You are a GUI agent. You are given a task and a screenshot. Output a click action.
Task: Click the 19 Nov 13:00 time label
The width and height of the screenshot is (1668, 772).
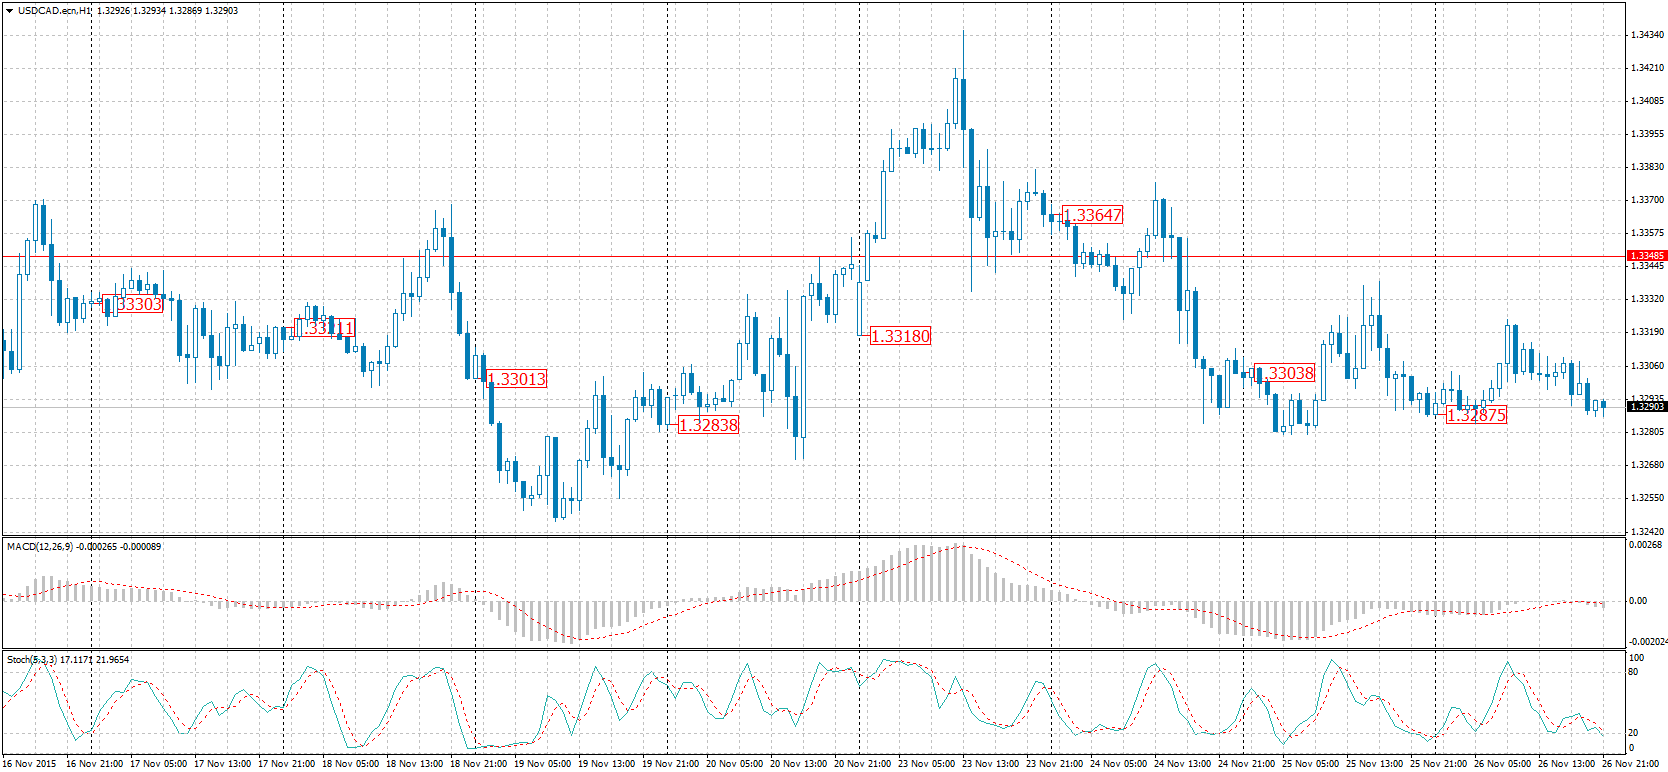pyautogui.click(x=606, y=764)
